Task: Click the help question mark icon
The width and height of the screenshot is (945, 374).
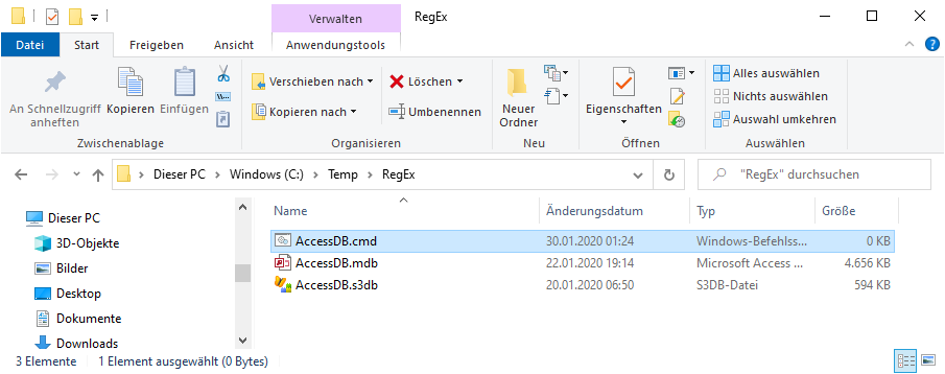Action: click(931, 45)
